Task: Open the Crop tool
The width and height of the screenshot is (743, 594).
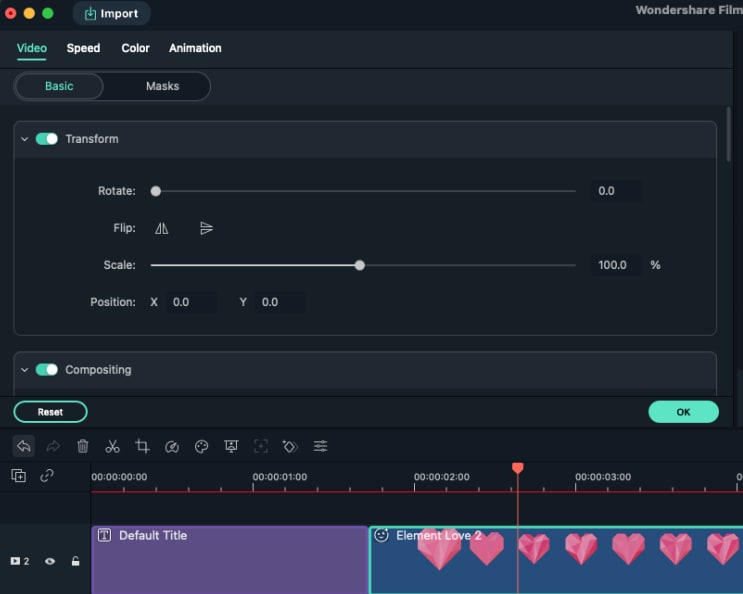Action: 142,446
